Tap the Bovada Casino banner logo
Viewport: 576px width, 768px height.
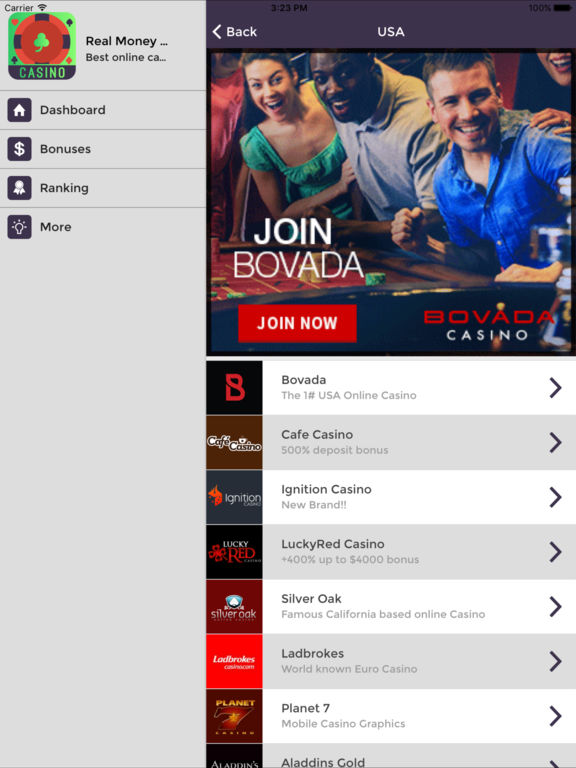pyautogui.click(x=488, y=325)
